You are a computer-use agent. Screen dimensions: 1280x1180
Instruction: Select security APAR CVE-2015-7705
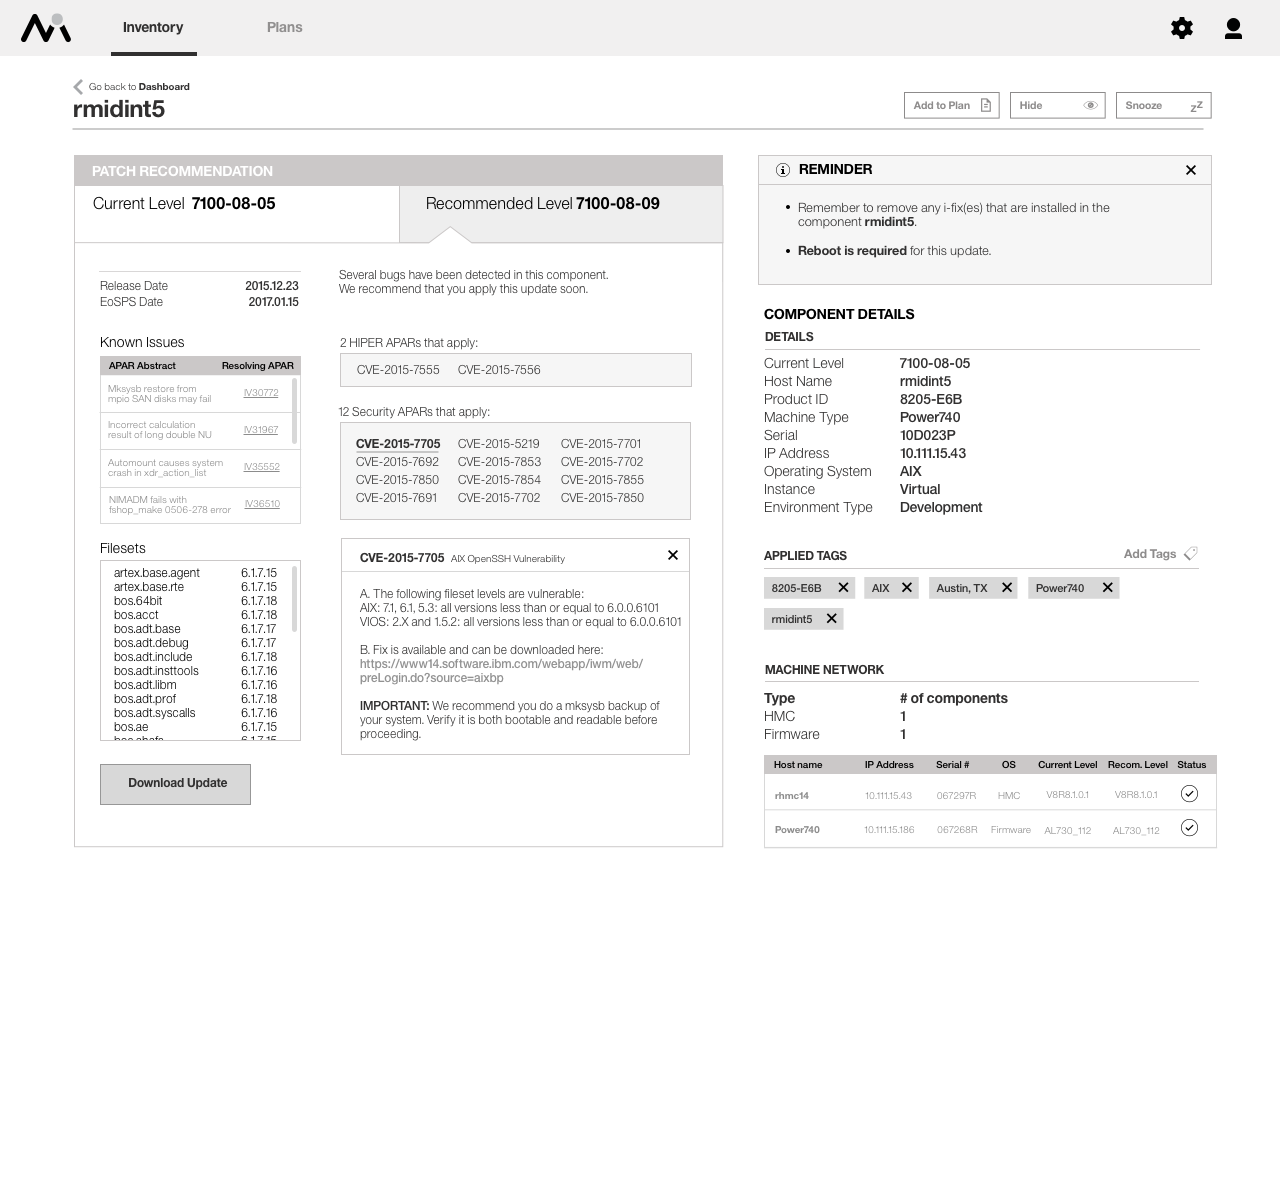398,444
